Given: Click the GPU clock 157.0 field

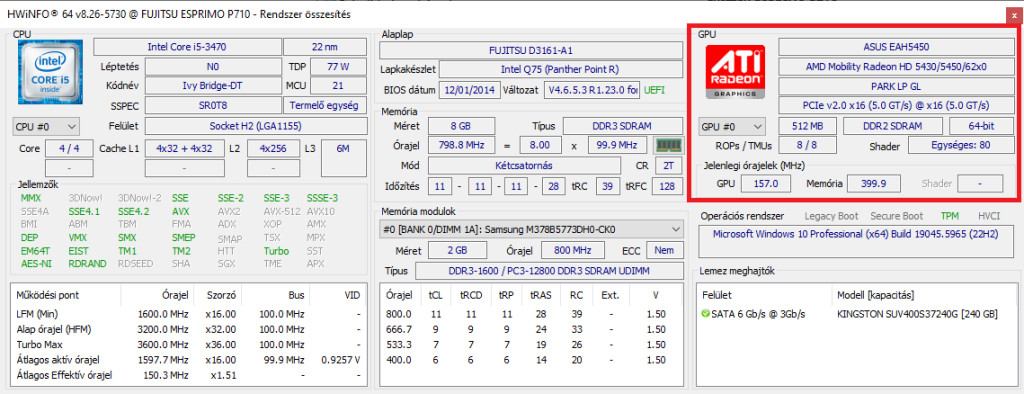Looking at the screenshot, I should click(766, 184).
